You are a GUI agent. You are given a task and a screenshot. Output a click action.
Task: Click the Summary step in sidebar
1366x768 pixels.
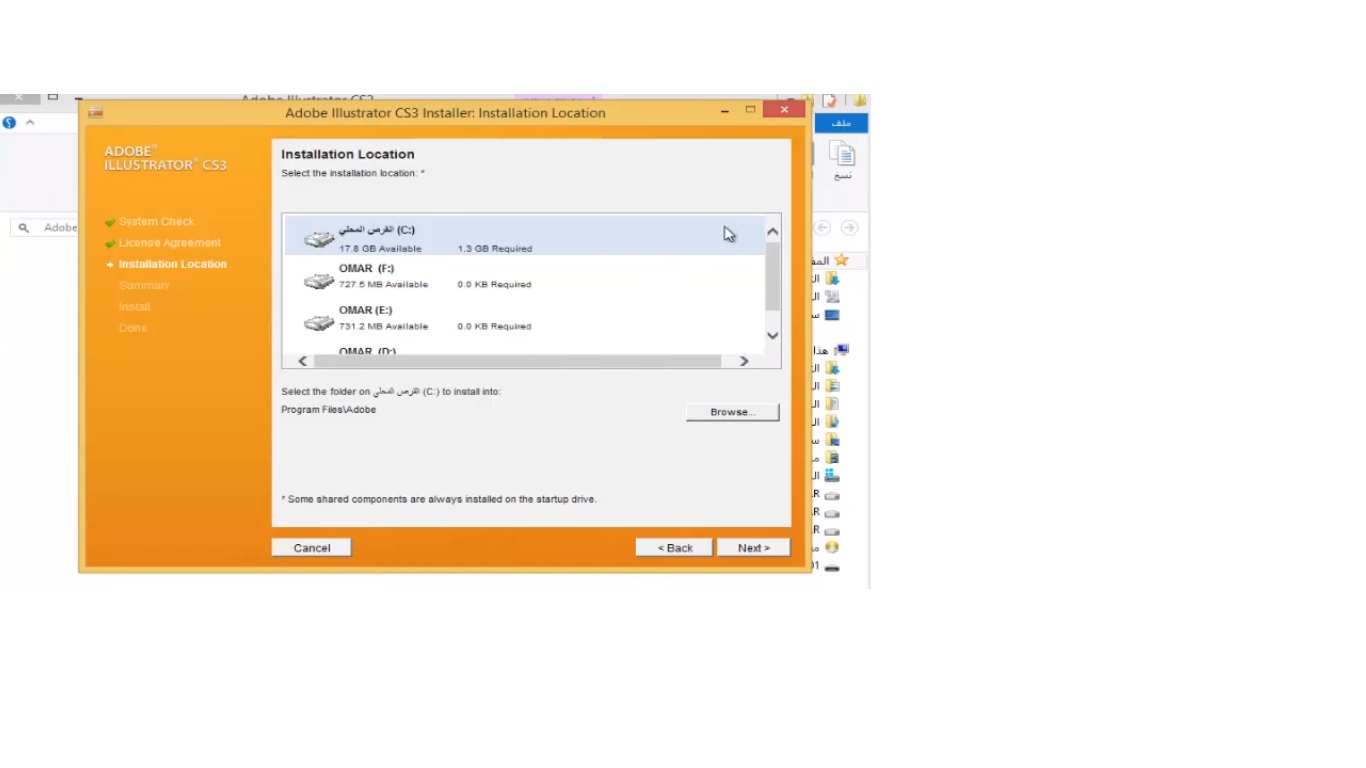[144, 285]
